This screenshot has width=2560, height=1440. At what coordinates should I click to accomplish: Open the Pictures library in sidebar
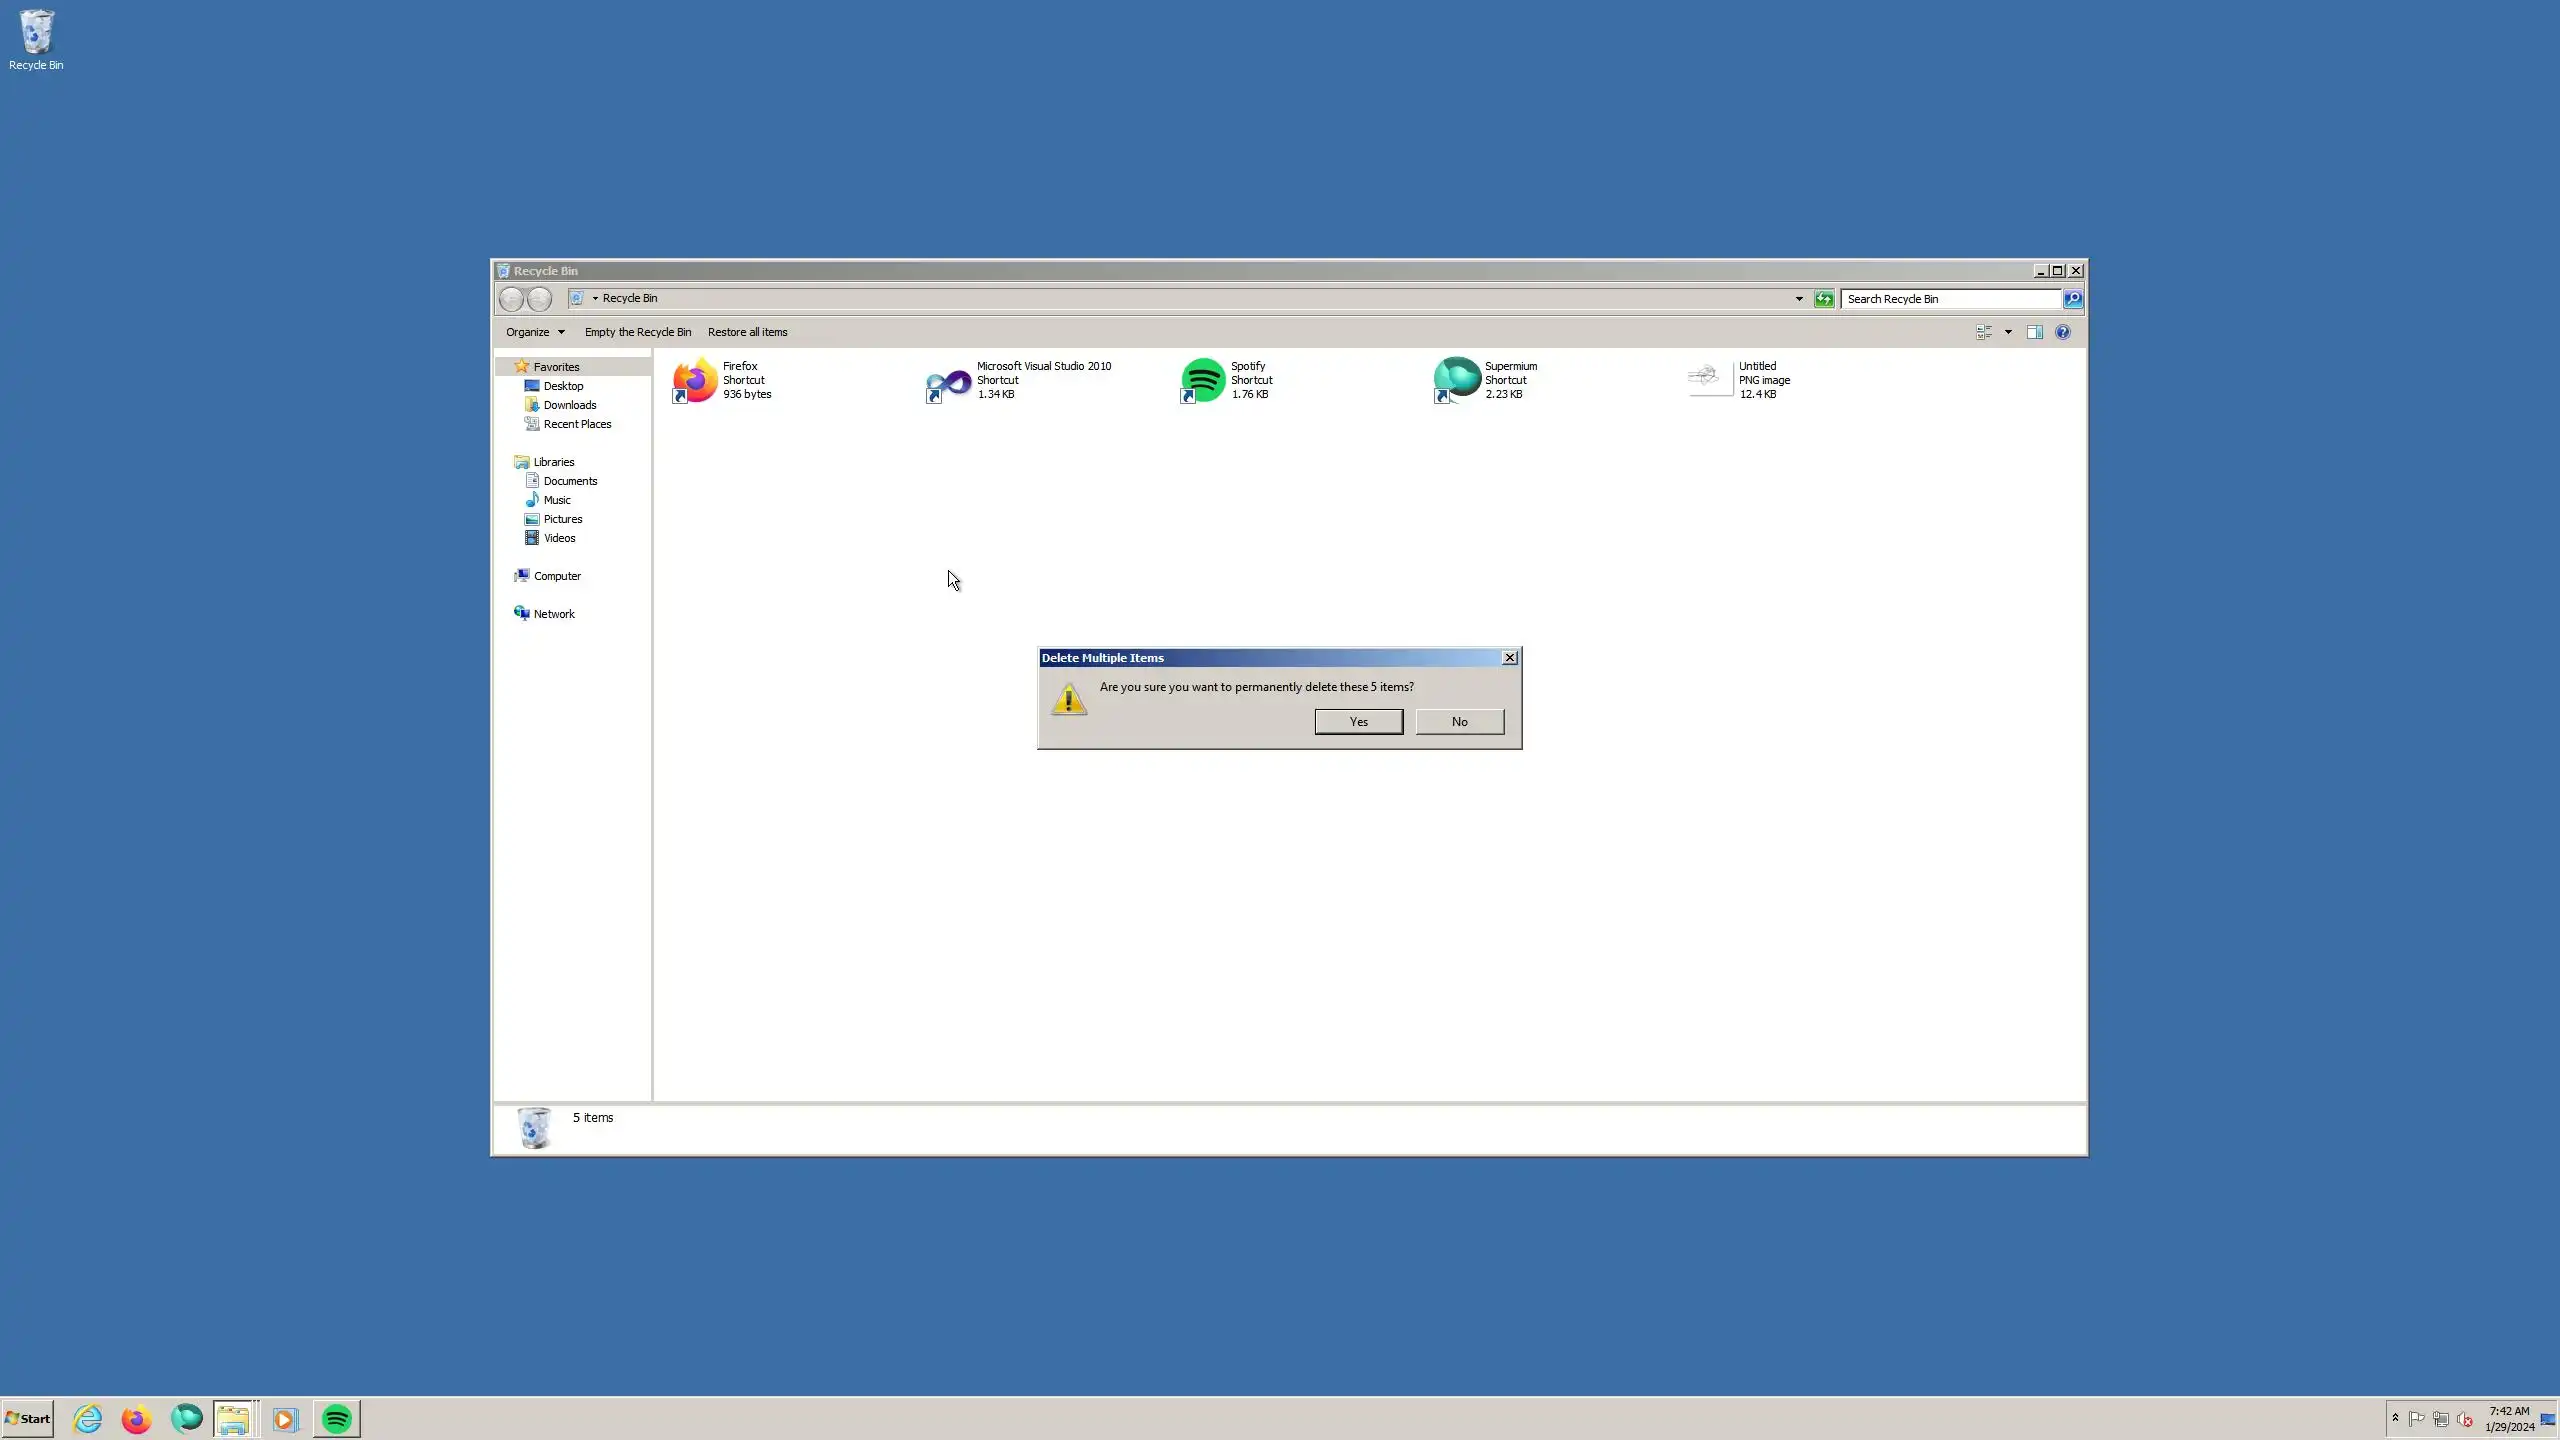coord(562,519)
